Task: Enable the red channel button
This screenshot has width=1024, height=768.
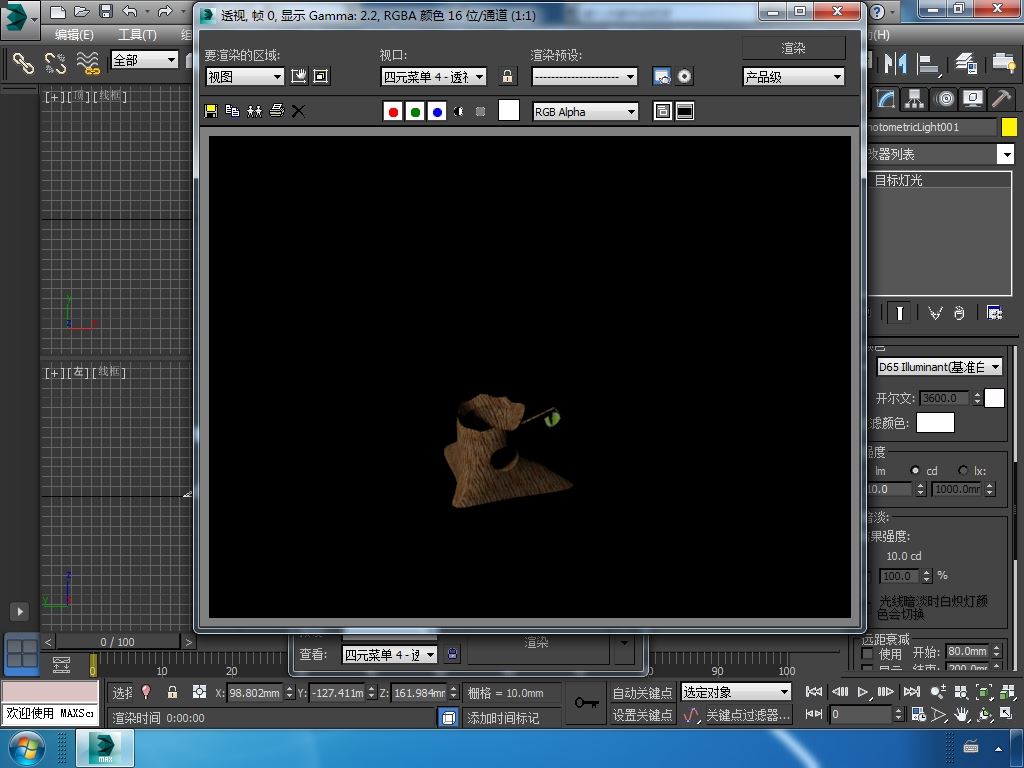Action: 393,111
